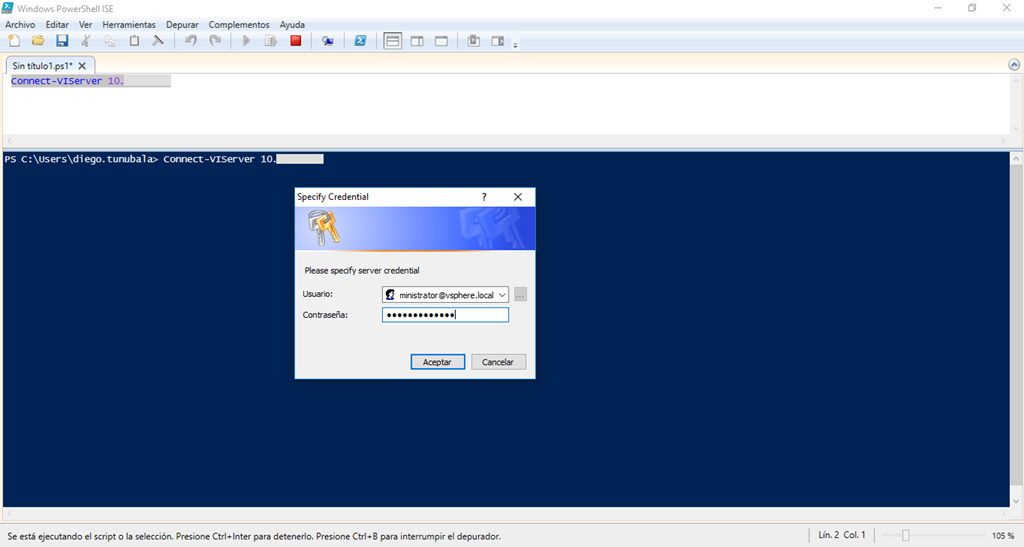The height and width of the screenshot is (547, 1024).
Task: Show script pane on top layout
Action: (393, 41)
